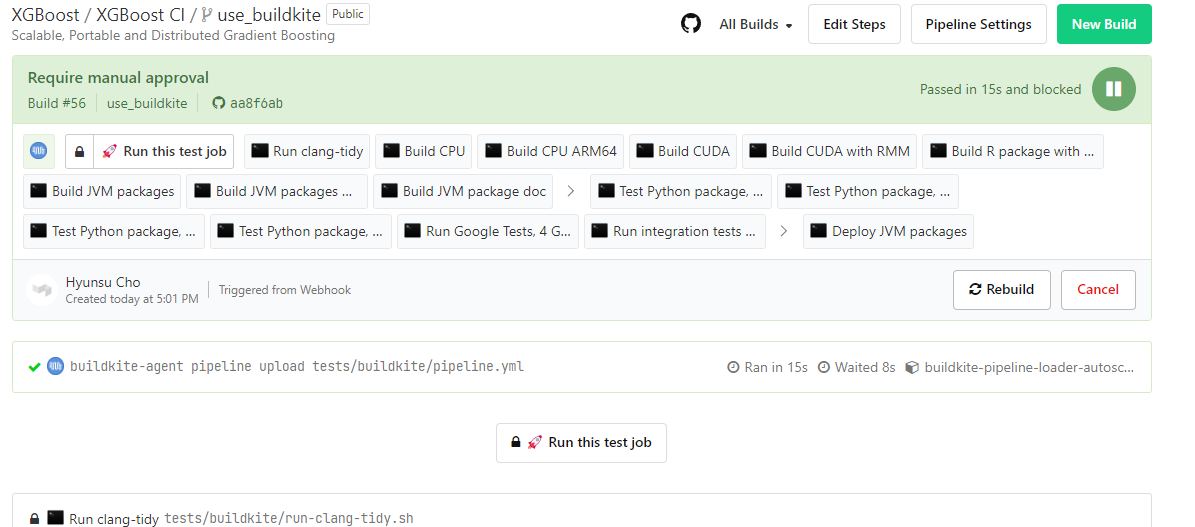The width and height of the screenshot is (1195, 527).
Task: Click the terminal icon on Build CUDA step
Action: 646,151
